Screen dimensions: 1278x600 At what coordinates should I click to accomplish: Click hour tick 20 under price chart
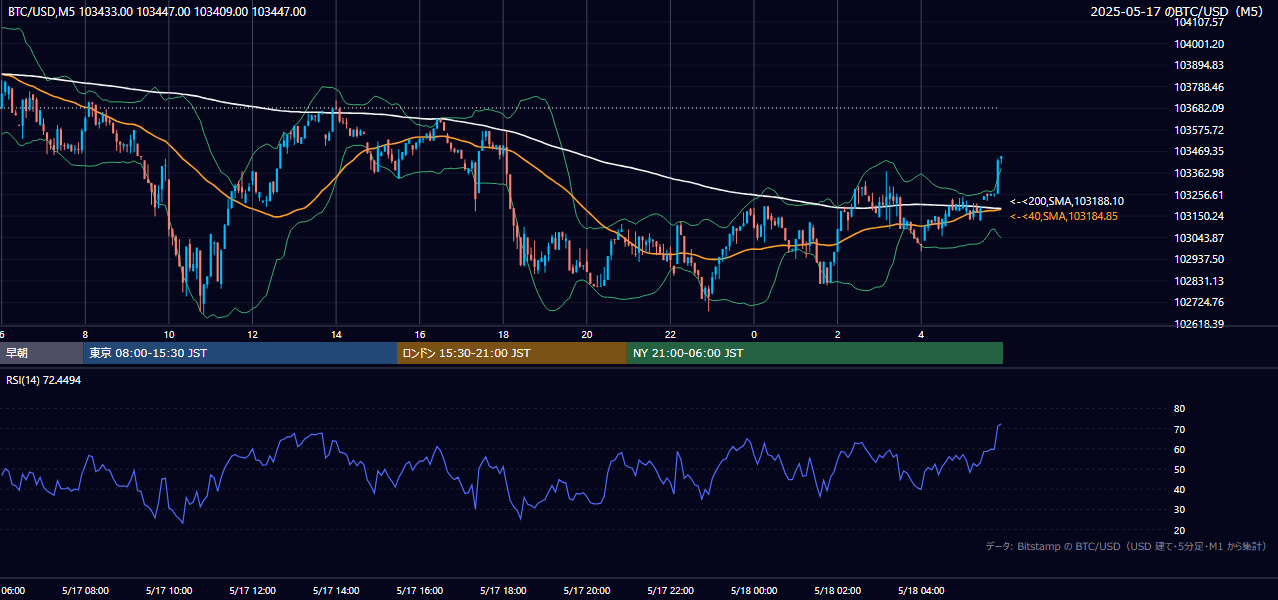(x=587, y=334)
